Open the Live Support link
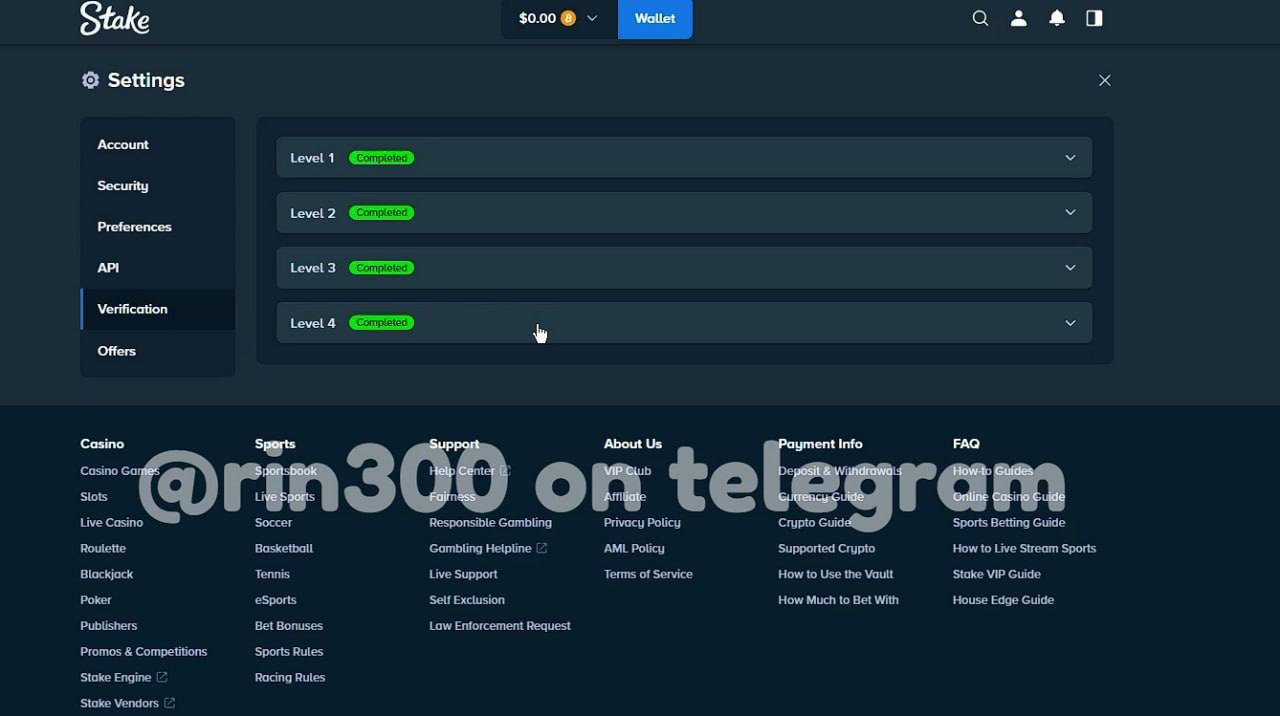 point(463,574)
